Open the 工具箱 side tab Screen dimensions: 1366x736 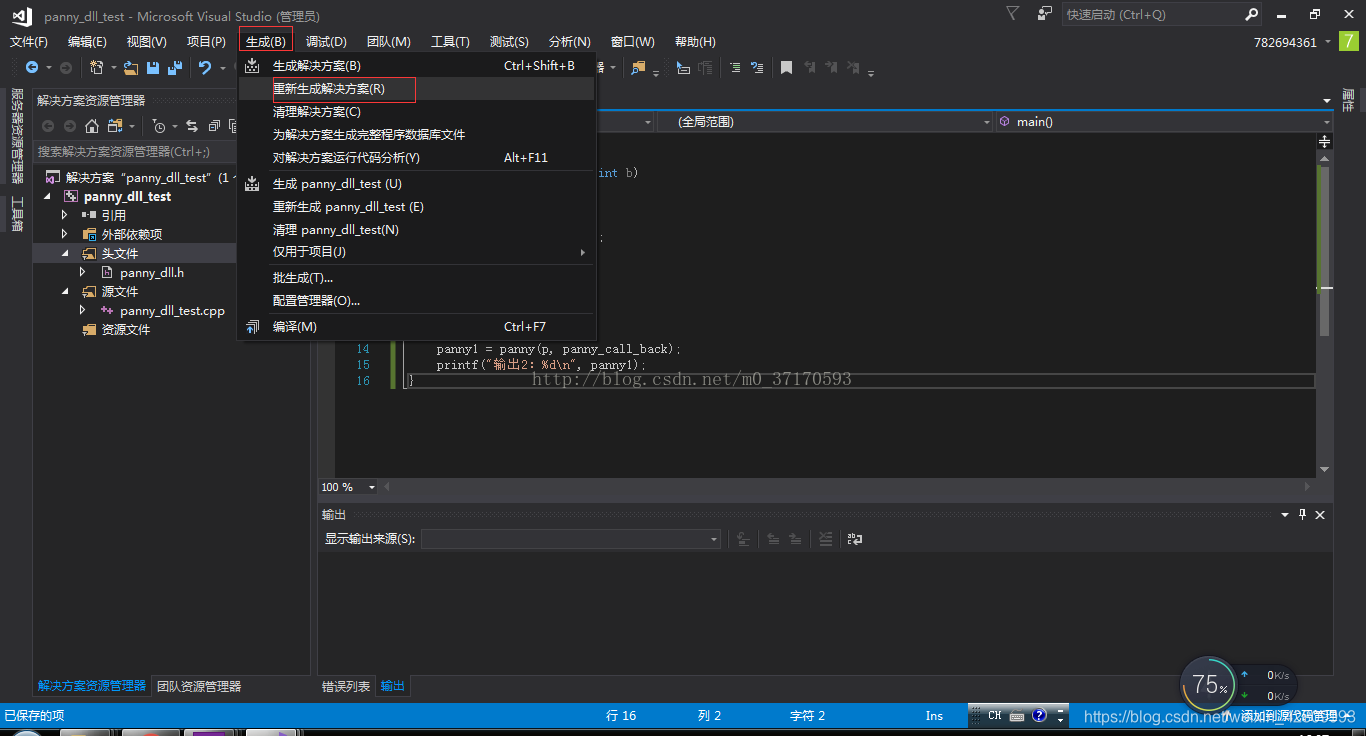point(17,215)
